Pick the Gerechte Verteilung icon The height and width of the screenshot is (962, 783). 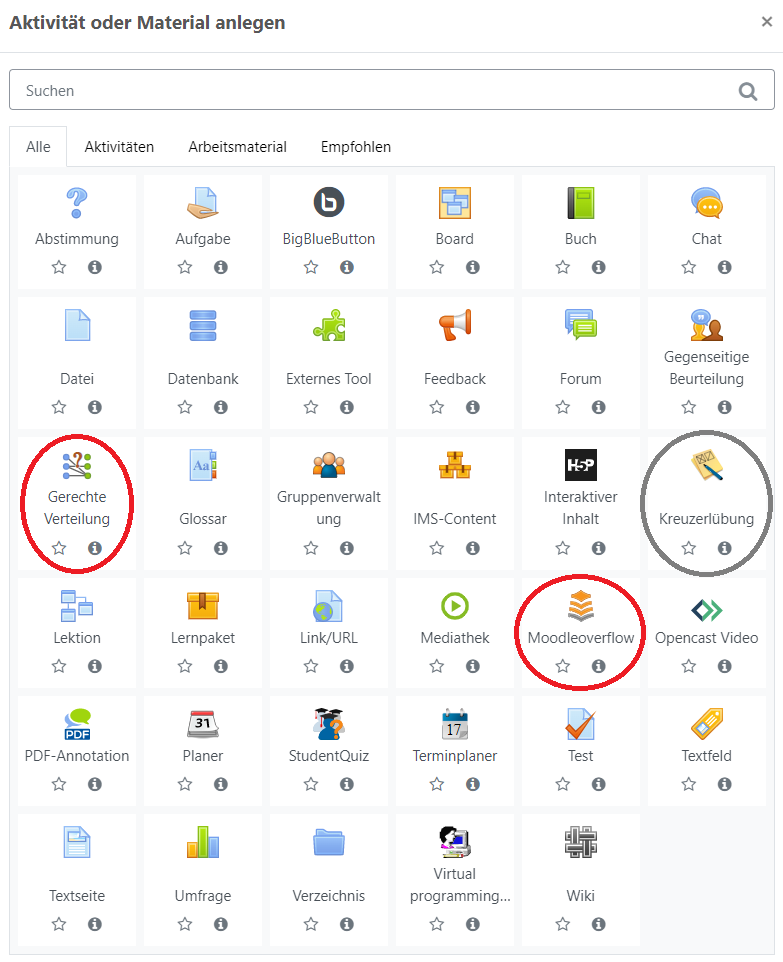[77, 465]
